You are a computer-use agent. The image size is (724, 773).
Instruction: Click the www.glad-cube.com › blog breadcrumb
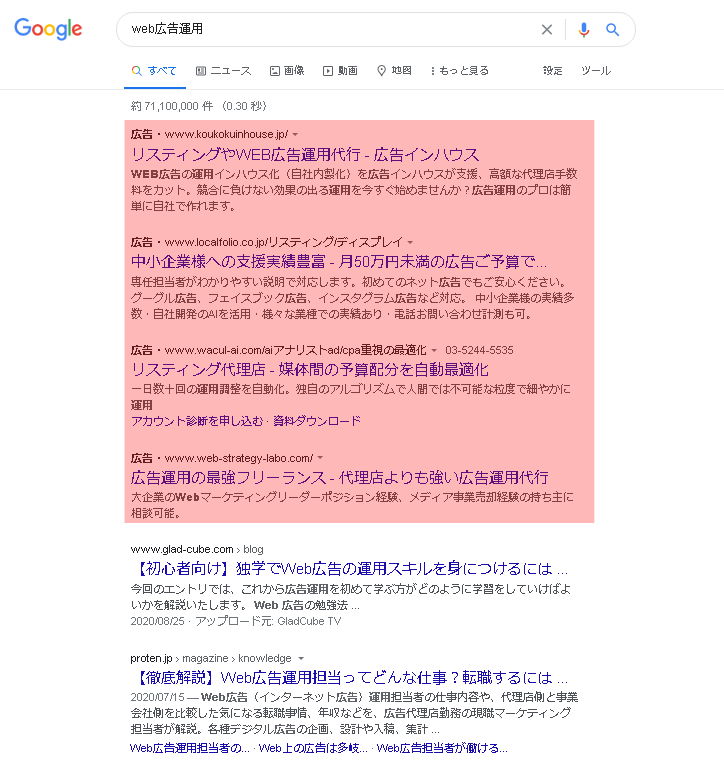[197, 549]
